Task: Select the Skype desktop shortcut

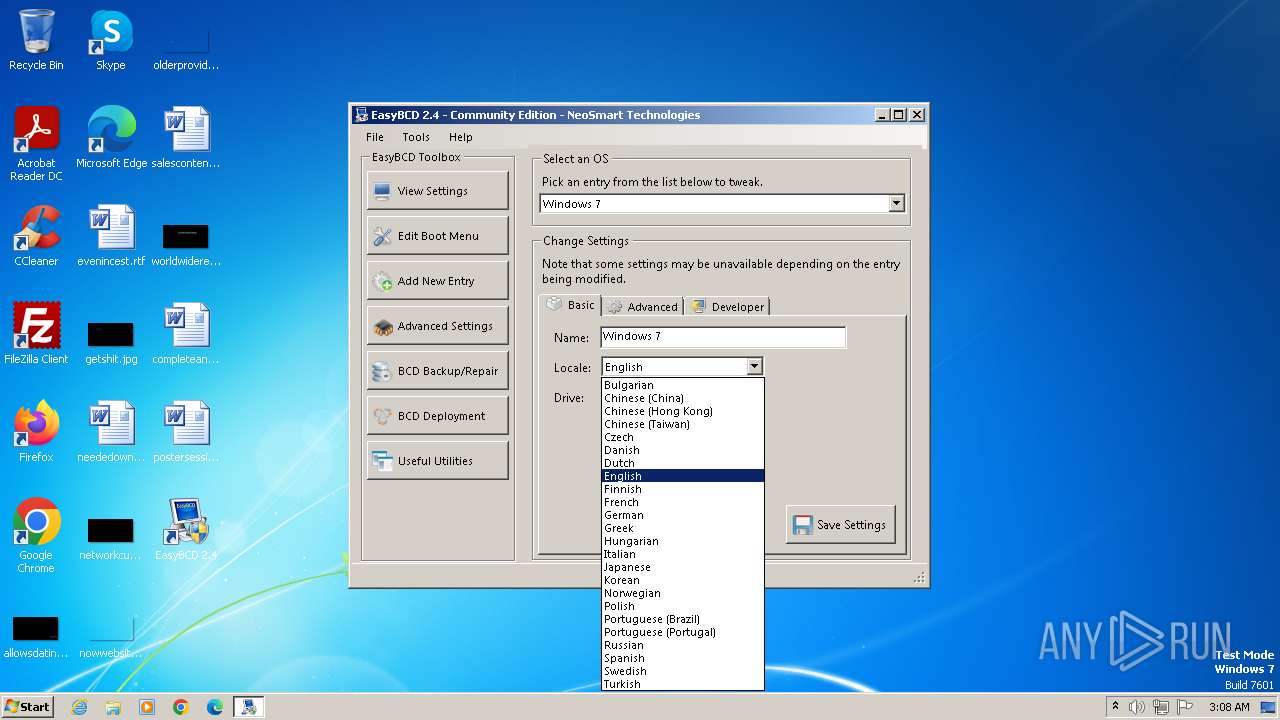Action: (111, 40)
